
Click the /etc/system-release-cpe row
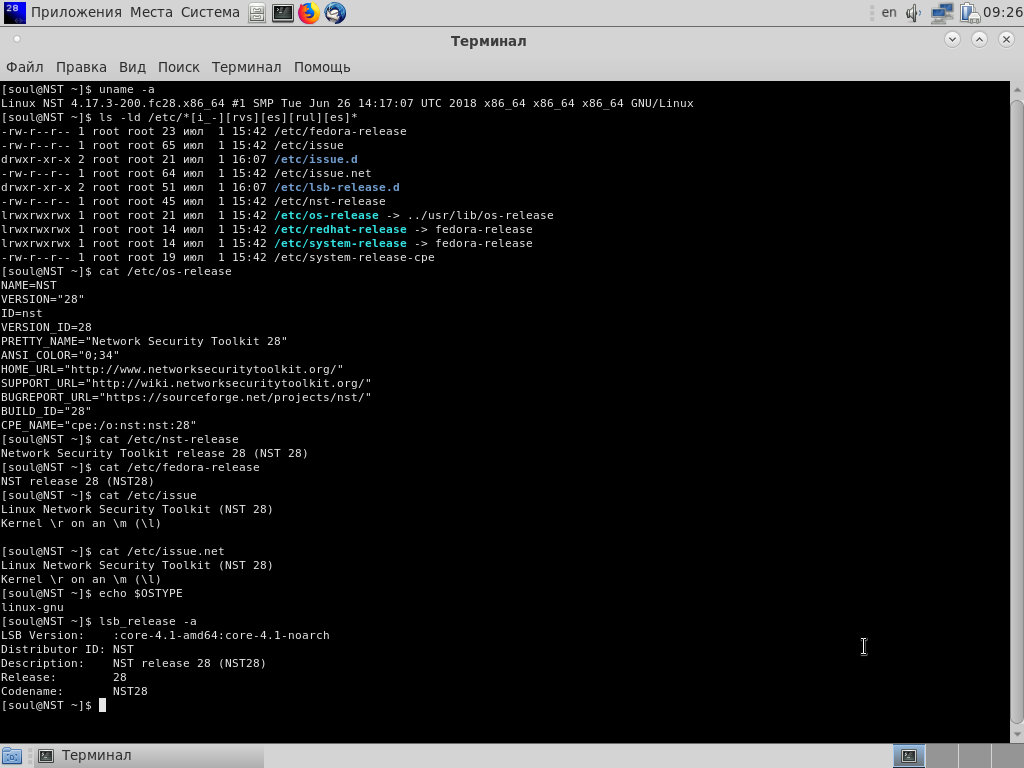[x=217, y=257]
